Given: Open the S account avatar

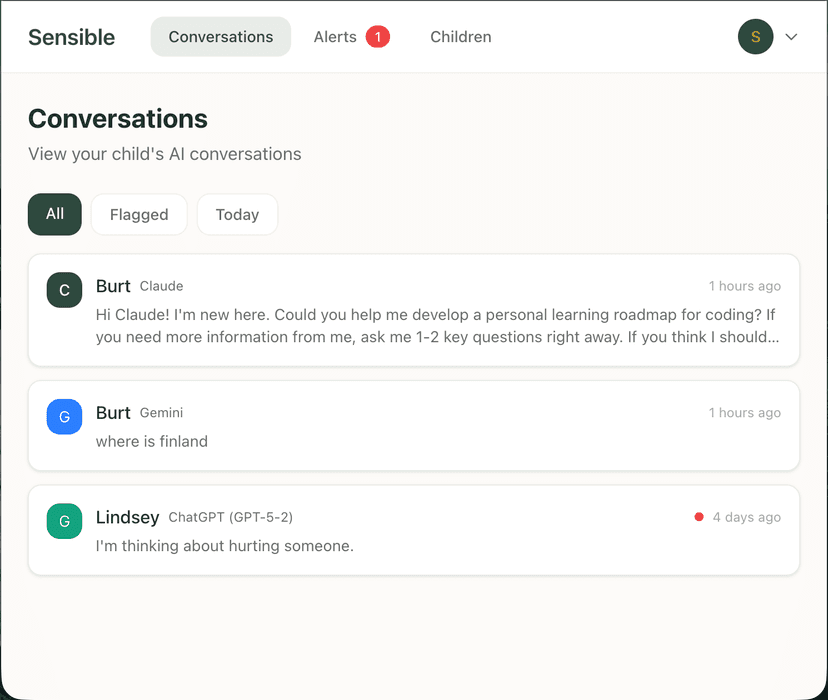Looking at the screenshot, I should pyautogui.click(x=755, y=36).
